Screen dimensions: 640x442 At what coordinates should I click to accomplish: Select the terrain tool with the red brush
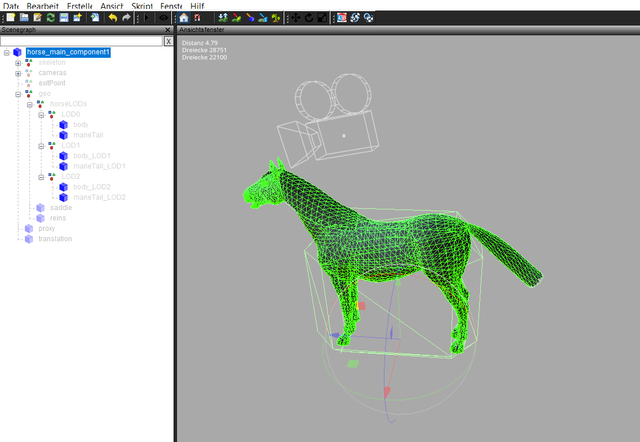coord(236,18)
